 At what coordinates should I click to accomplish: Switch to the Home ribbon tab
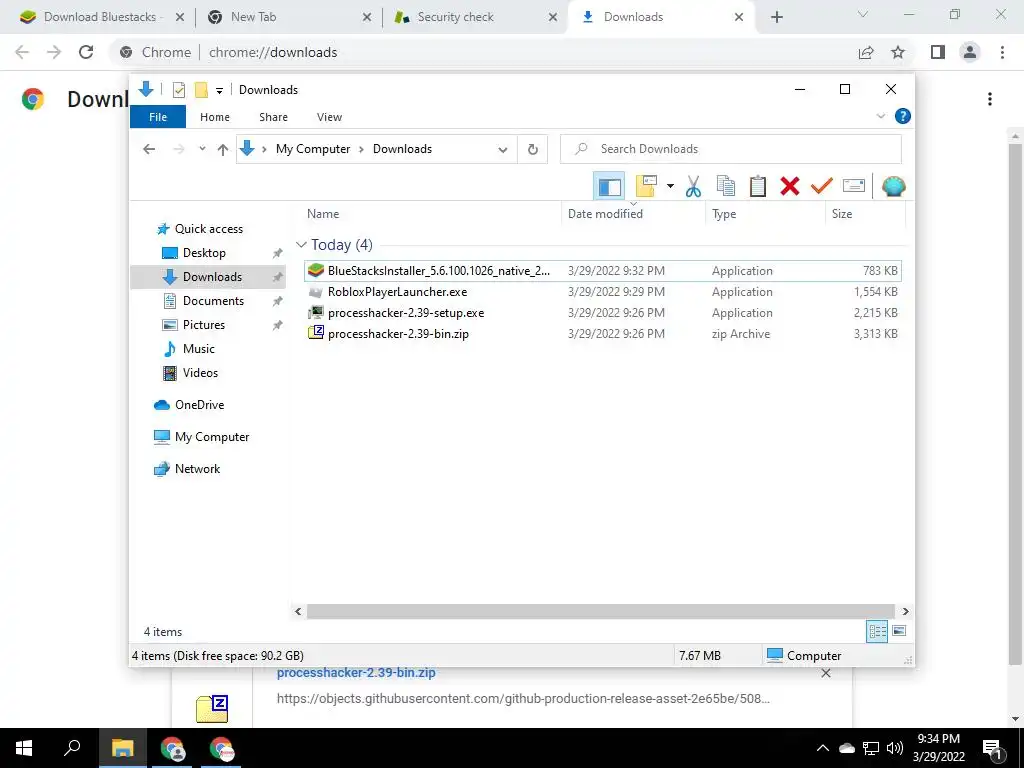(215, 117)
